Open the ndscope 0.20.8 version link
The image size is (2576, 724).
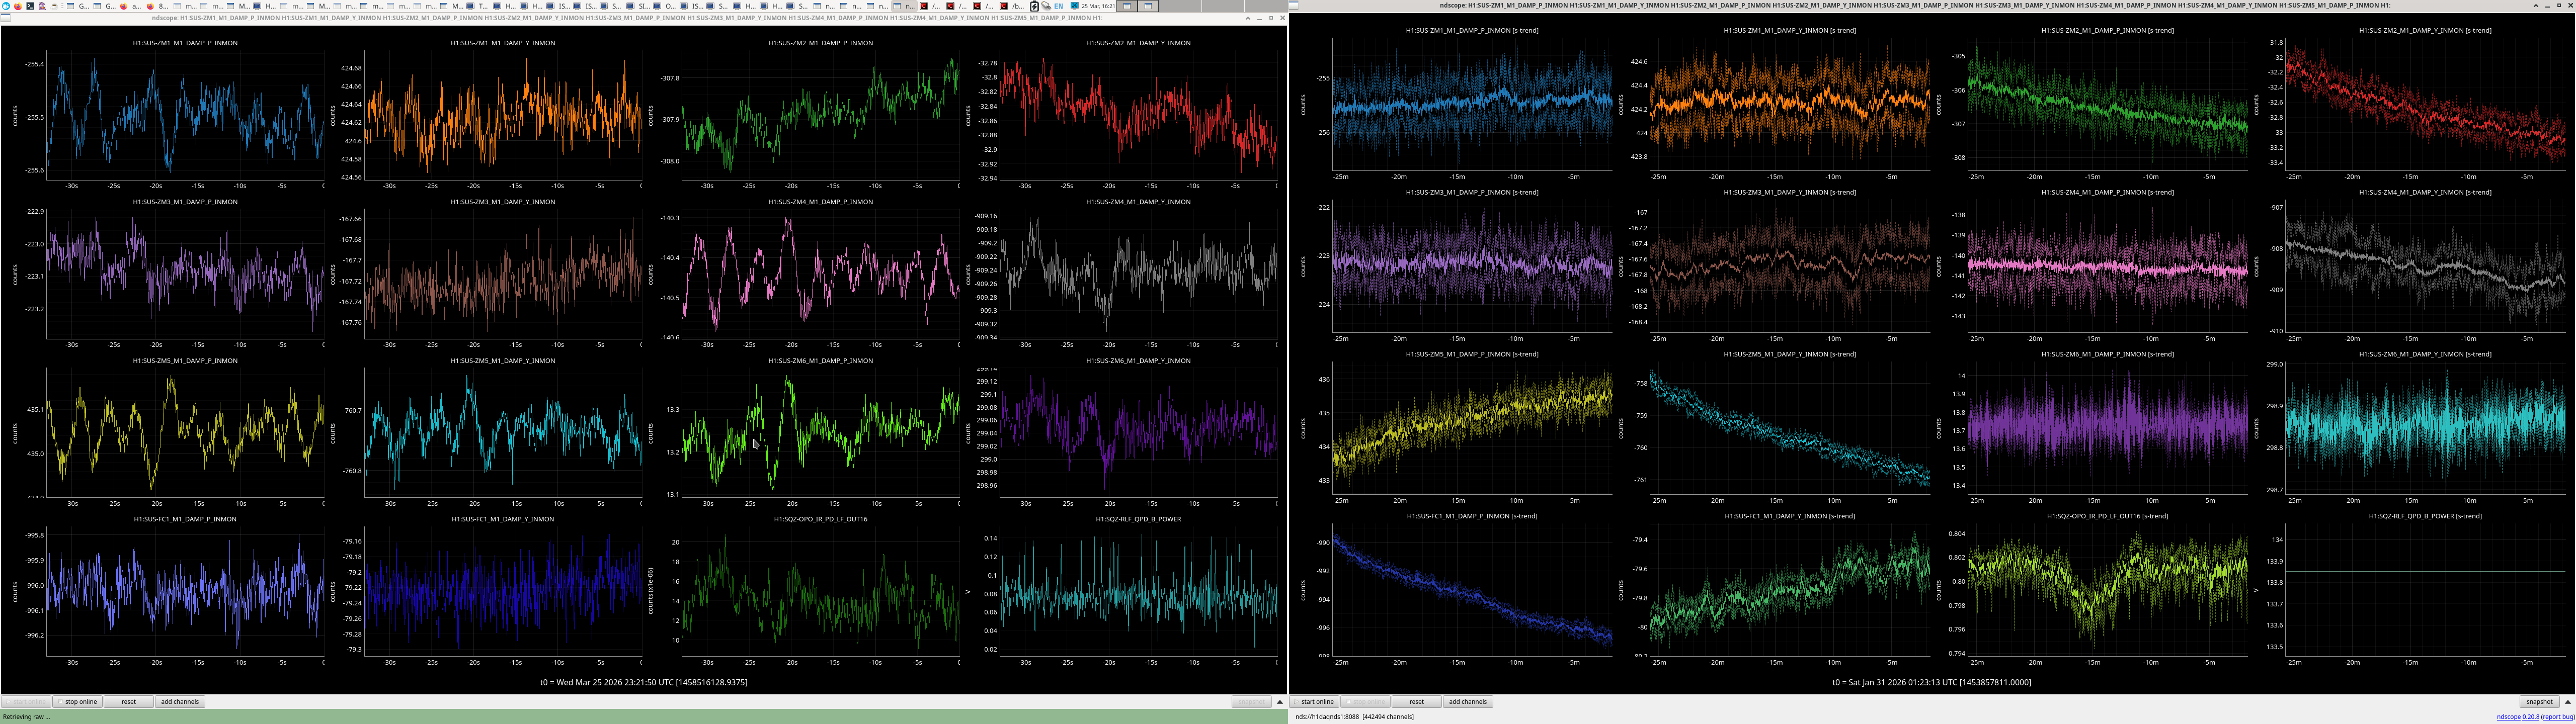(2518, 717)
